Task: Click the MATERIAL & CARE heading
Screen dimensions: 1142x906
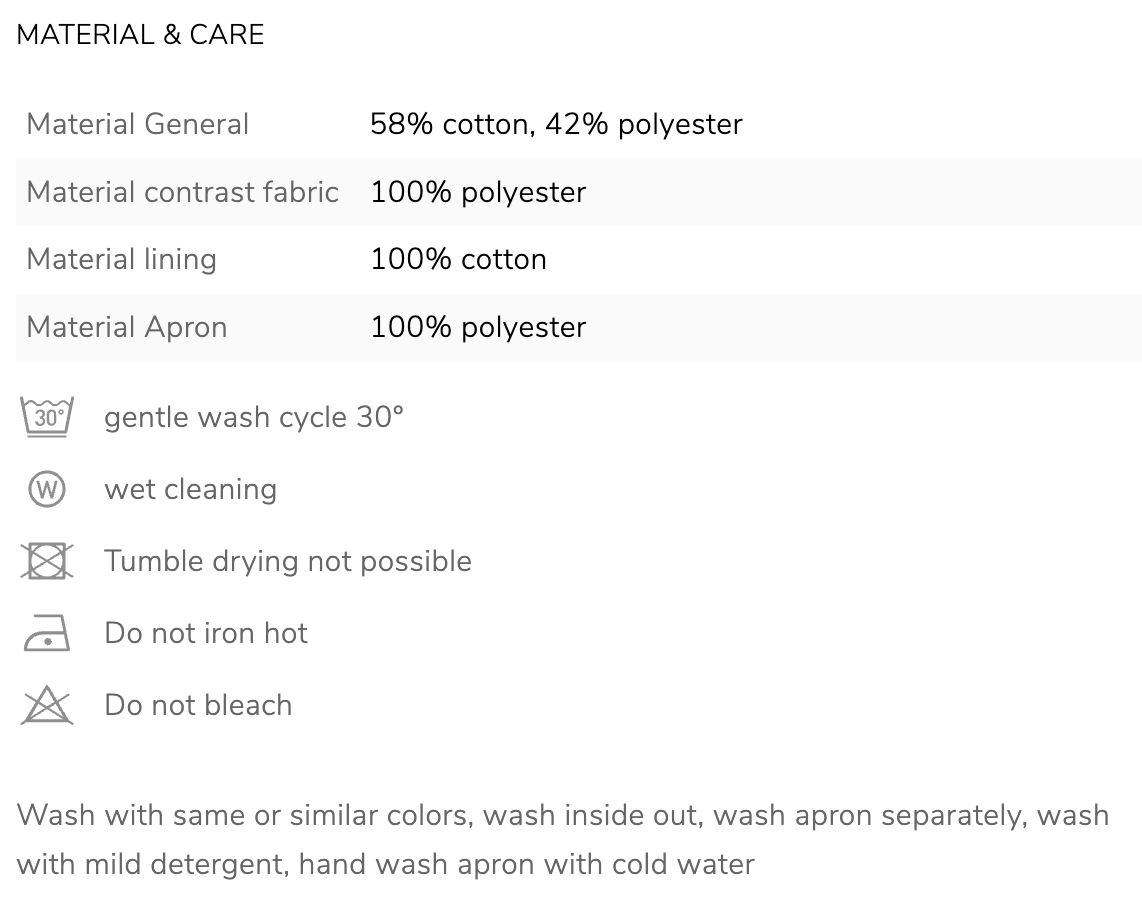Action: click(x=140, y=35)
